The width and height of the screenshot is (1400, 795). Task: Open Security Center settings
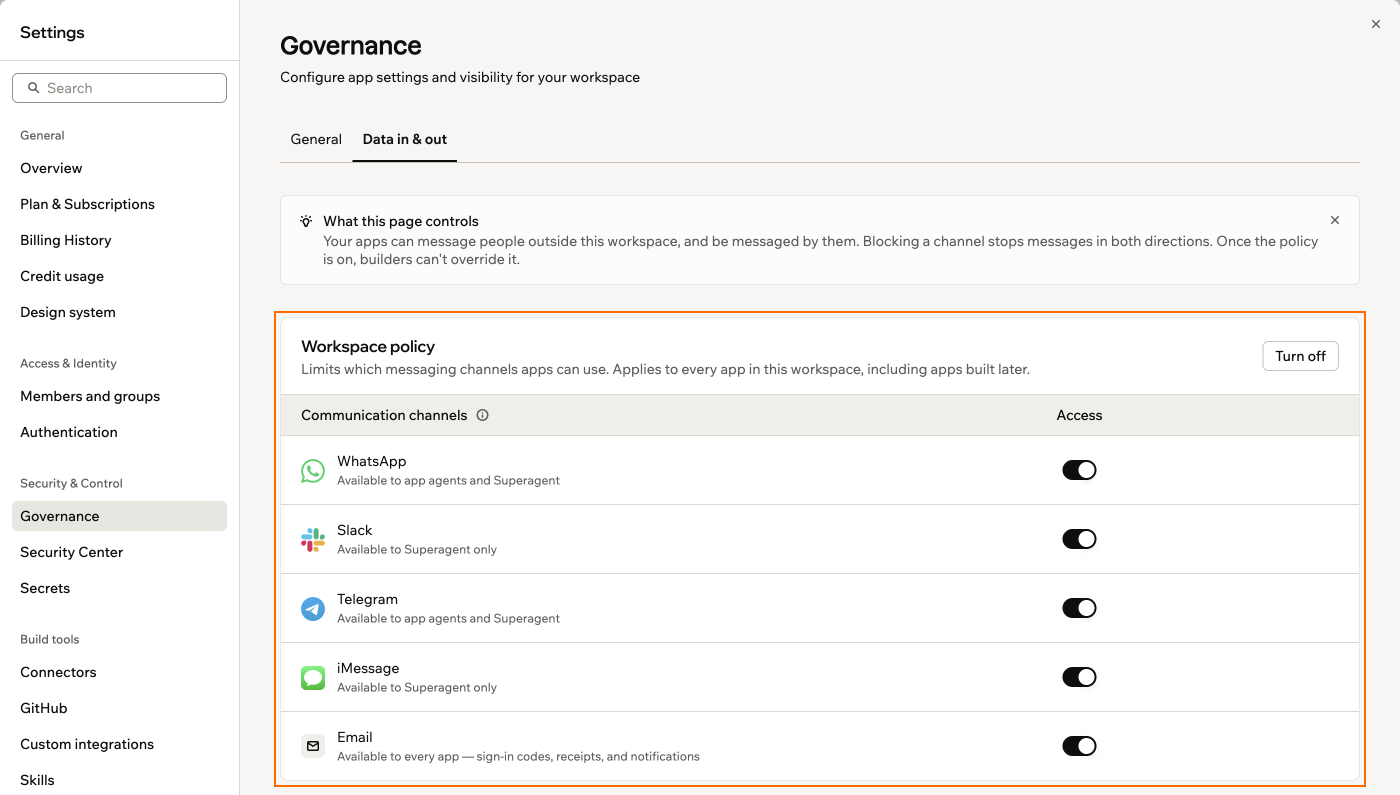119,552
